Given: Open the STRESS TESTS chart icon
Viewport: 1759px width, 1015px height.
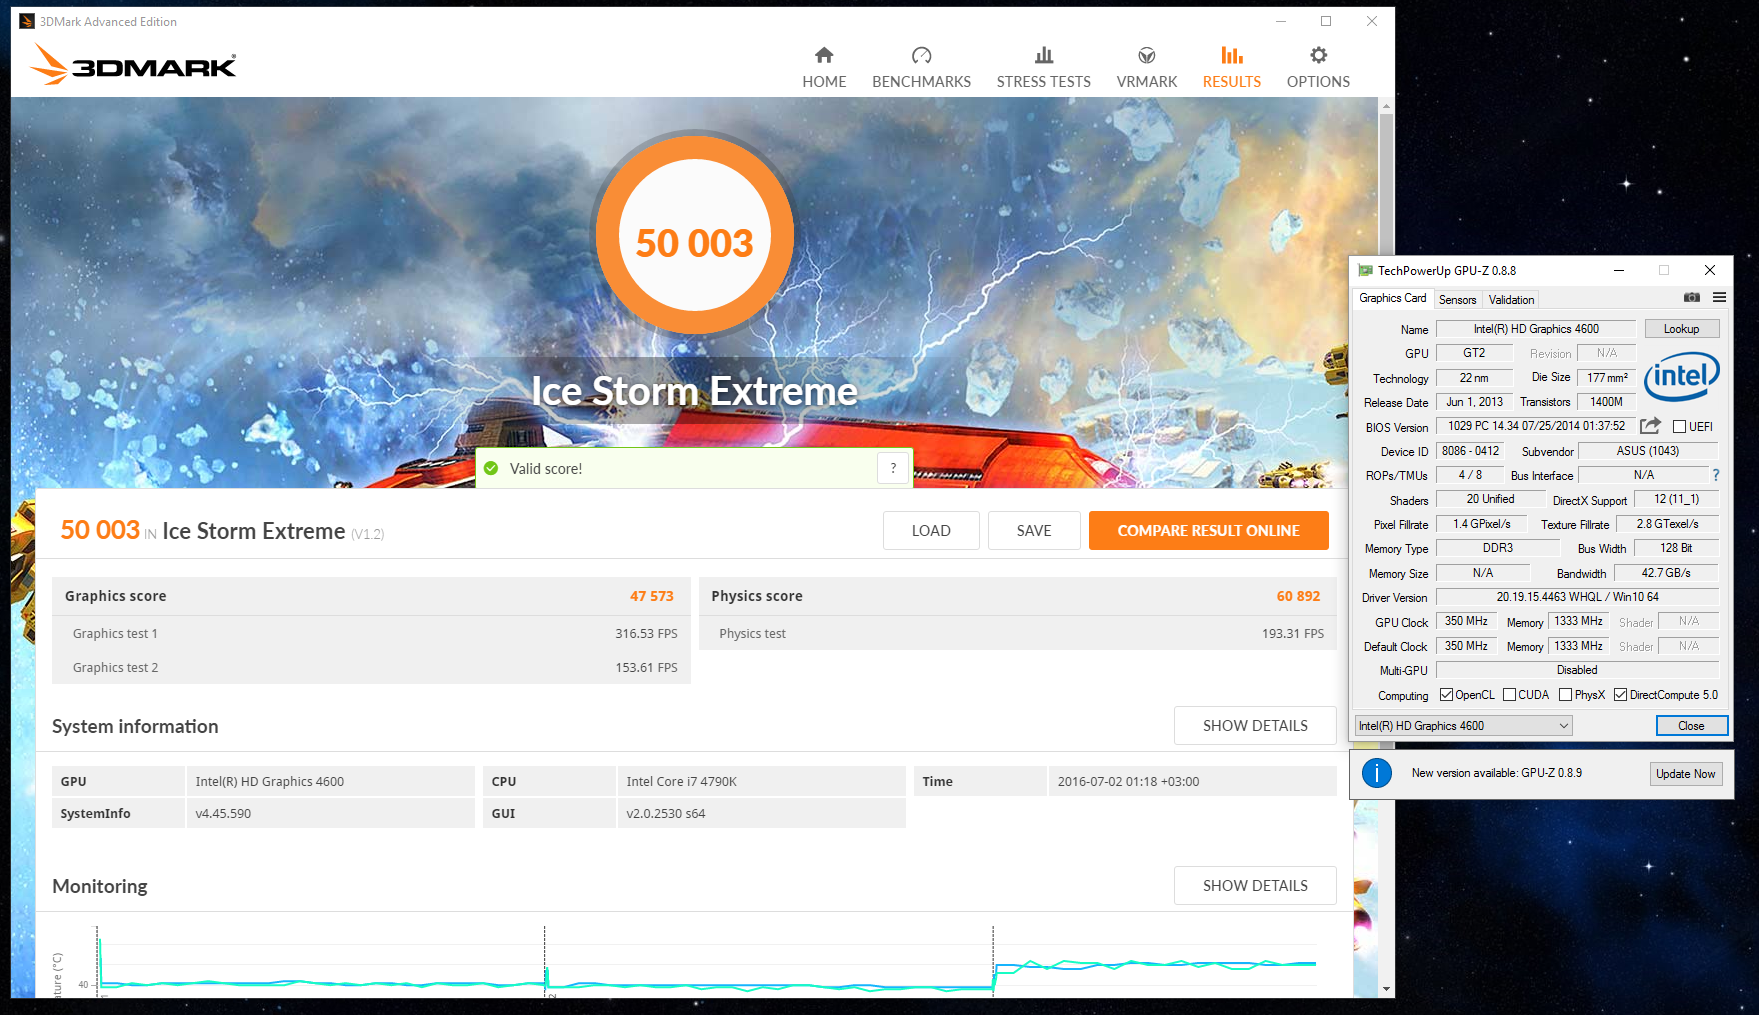Looking at the screenshot, I should tap(1043, 55).
